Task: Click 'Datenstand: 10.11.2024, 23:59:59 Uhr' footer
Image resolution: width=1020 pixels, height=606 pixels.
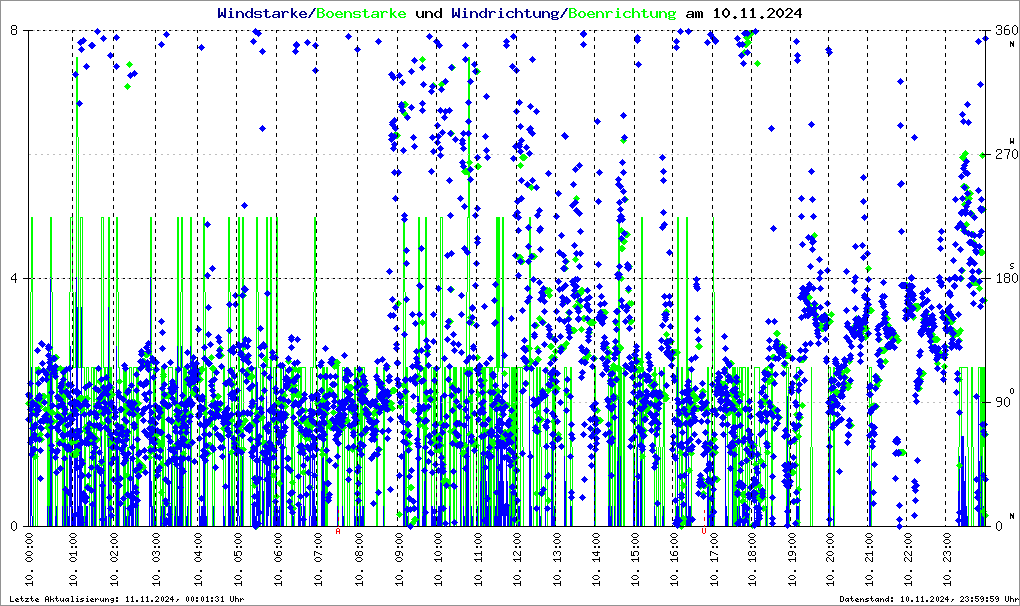Action: tap(928, 599)
